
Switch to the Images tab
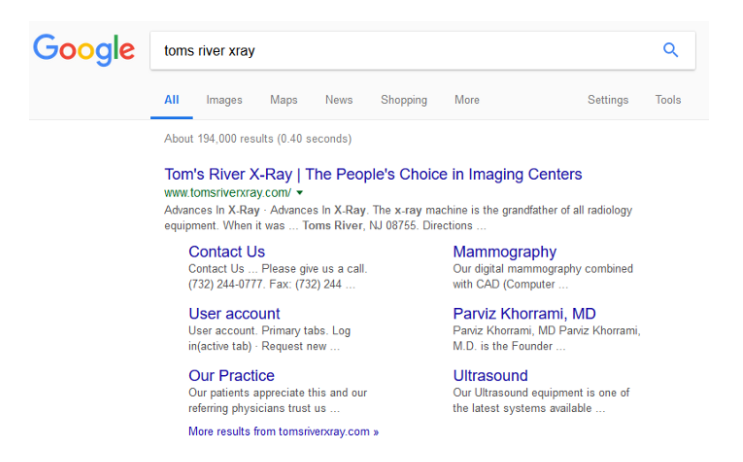point(224,100)
